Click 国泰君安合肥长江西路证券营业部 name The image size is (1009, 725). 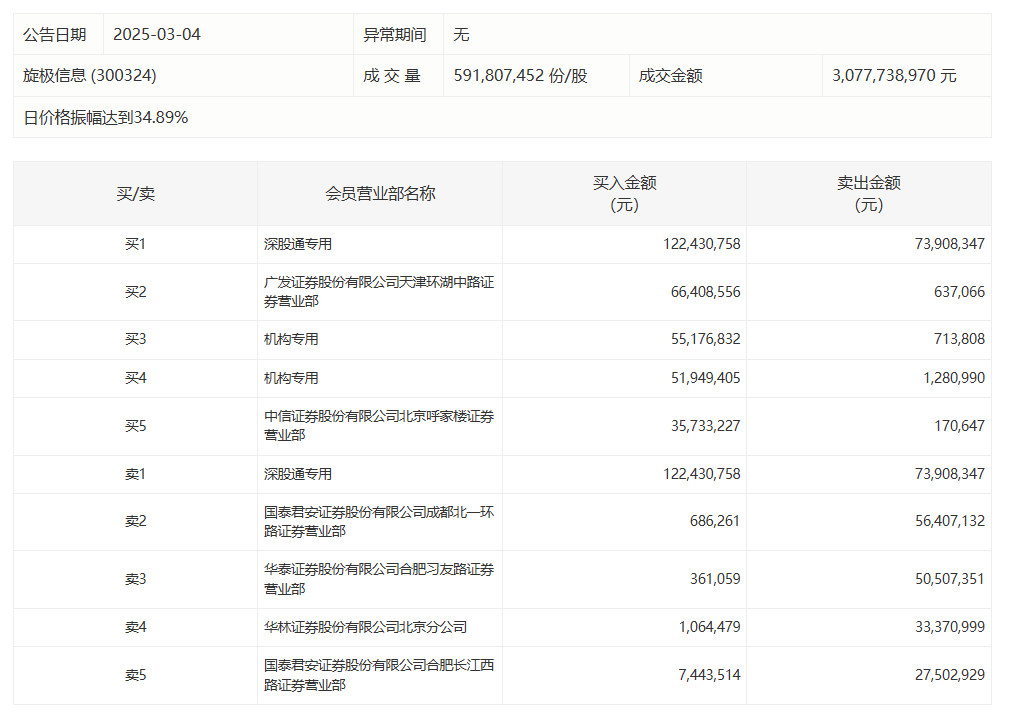tap(379, 675)
